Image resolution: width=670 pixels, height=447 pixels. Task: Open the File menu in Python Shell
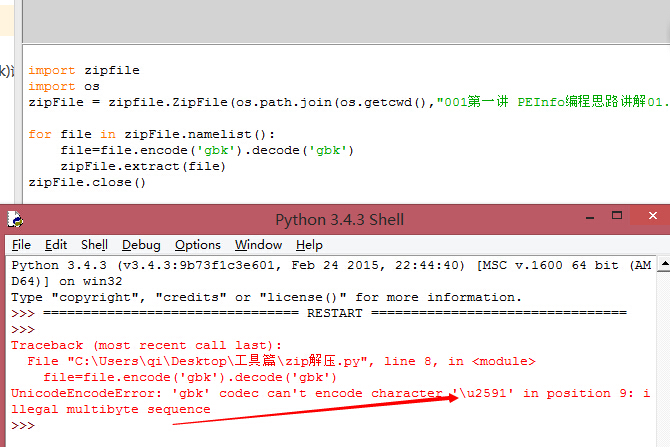pyautogui.click(x=21, y=244)
